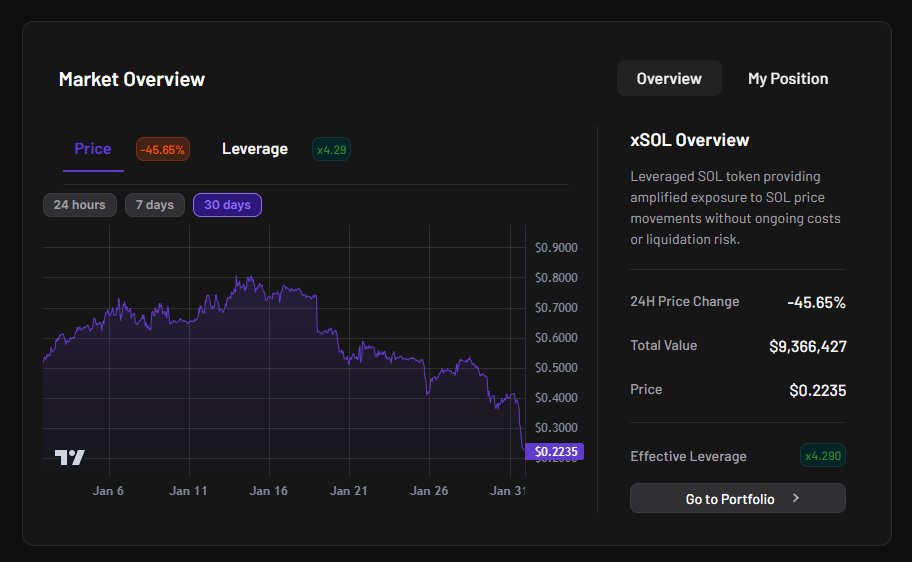Click the chevron arrow in Go to Portfolio
912x562 pixels.
point(796,498)
